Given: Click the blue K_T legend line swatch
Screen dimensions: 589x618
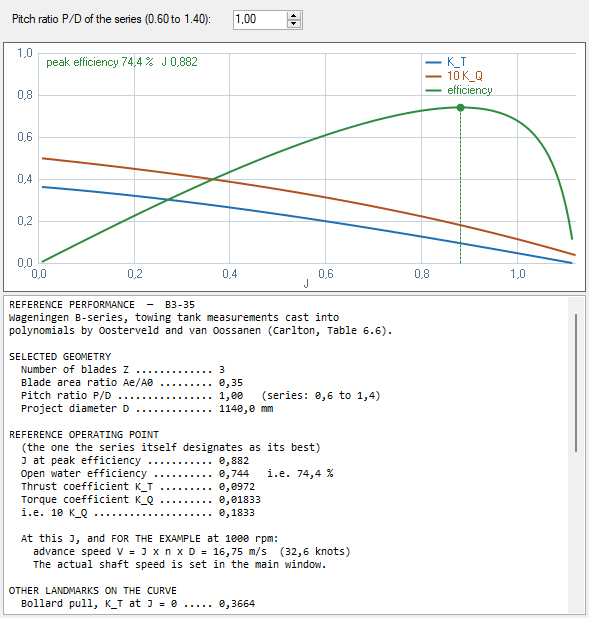Looking at the screenshot, I should (433, 62).
